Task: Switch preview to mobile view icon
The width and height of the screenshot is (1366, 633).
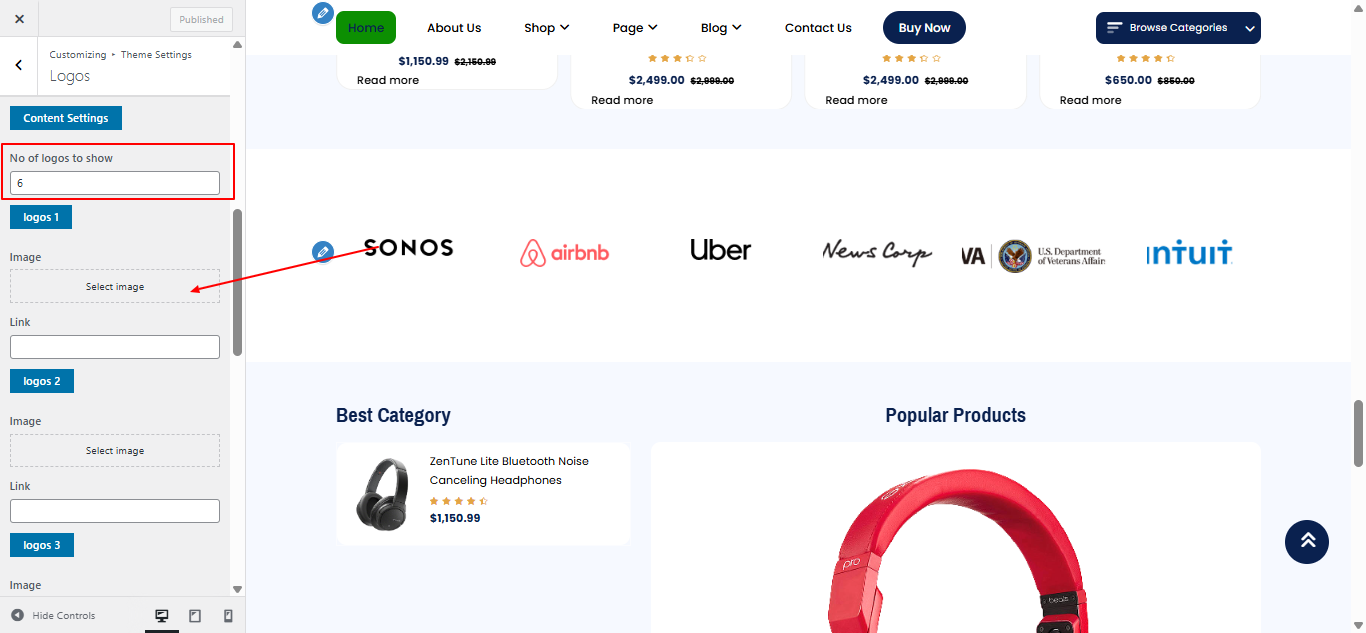Action: click(x=228, y=615)
